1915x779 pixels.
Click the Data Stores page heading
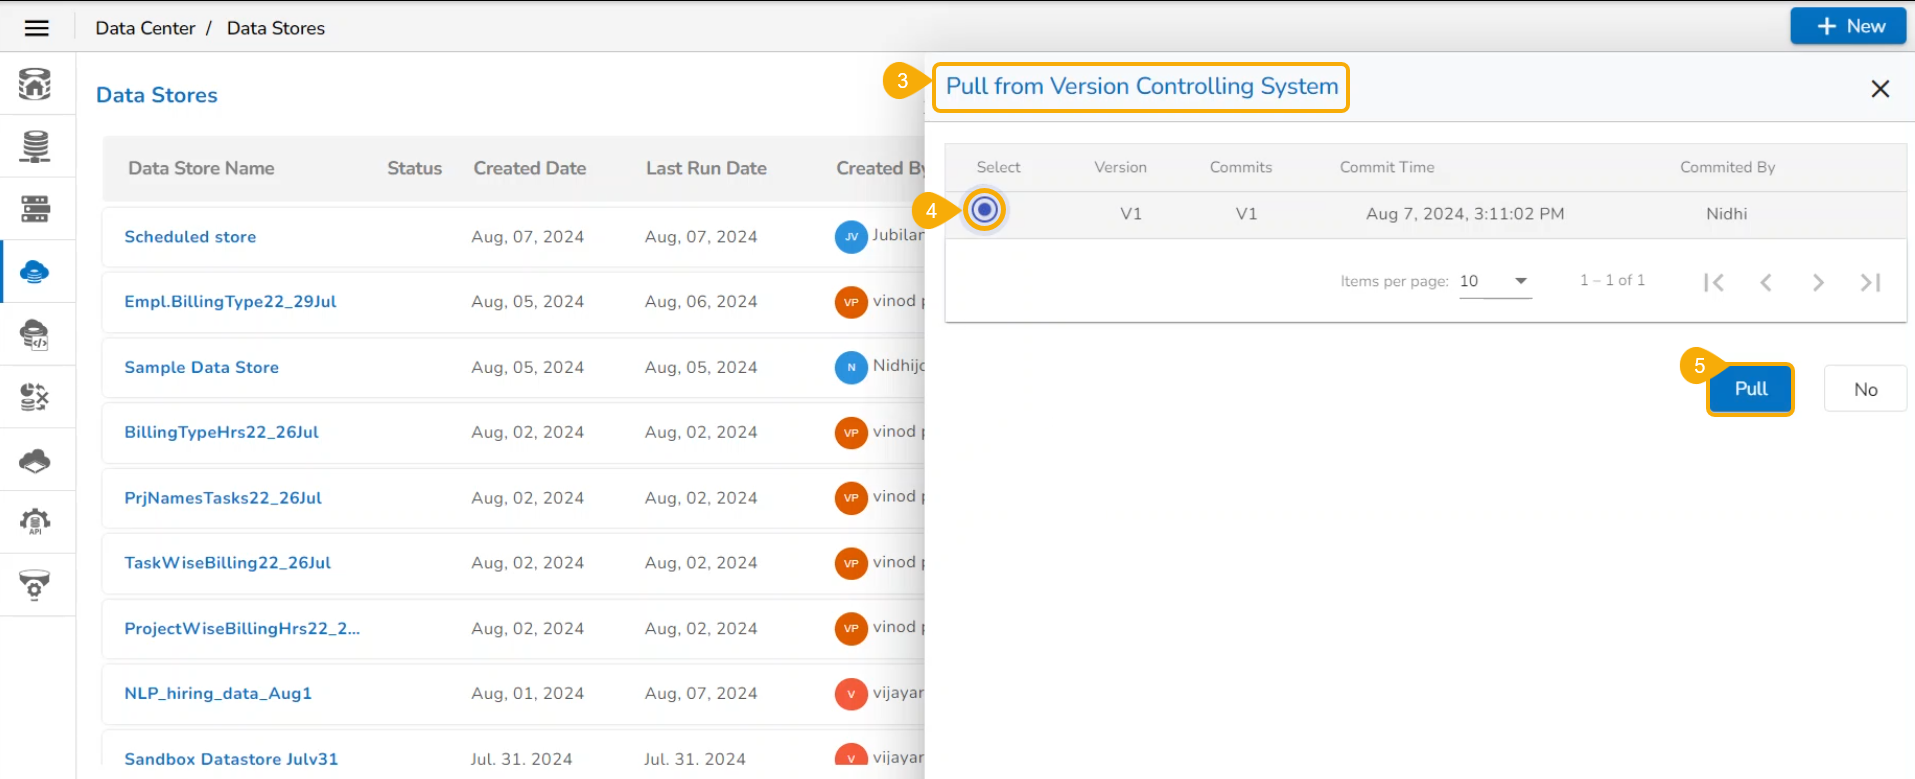[x=157, y=95]
